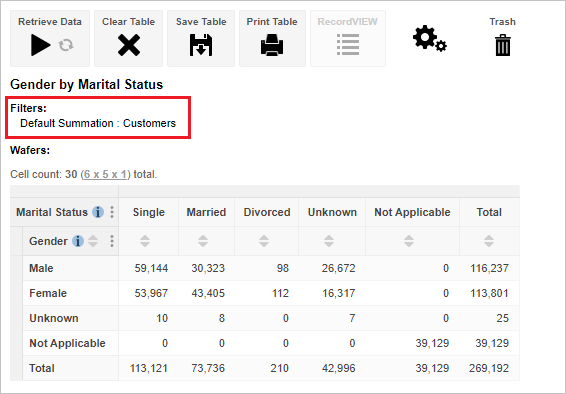Viewport: 566px width, 394px height.
Task: Sort by Single column arrows
Action: click(x=145, y=241)
